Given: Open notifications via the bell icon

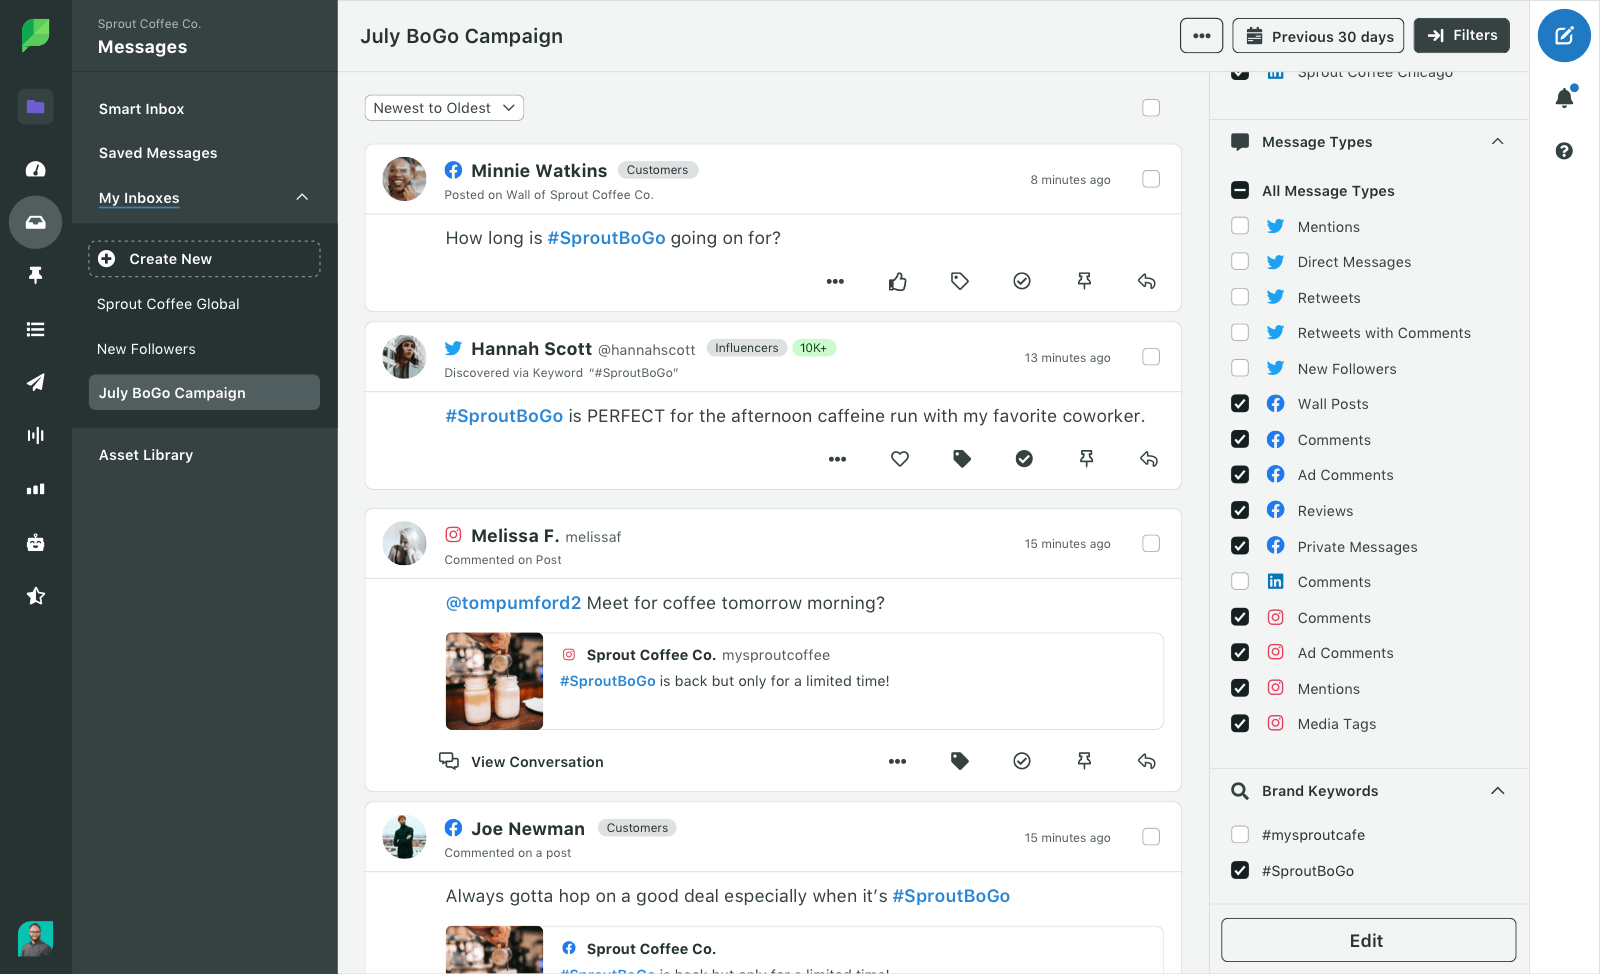Looking at the screenshot, I should 1564,97.
